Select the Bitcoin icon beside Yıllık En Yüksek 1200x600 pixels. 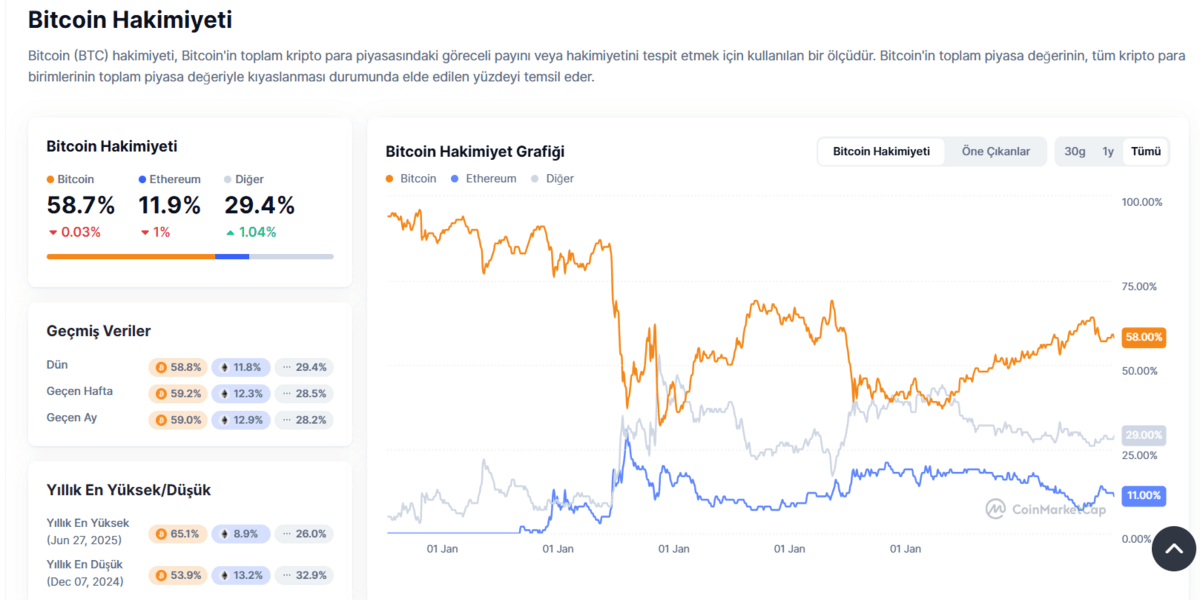point(160,533)
